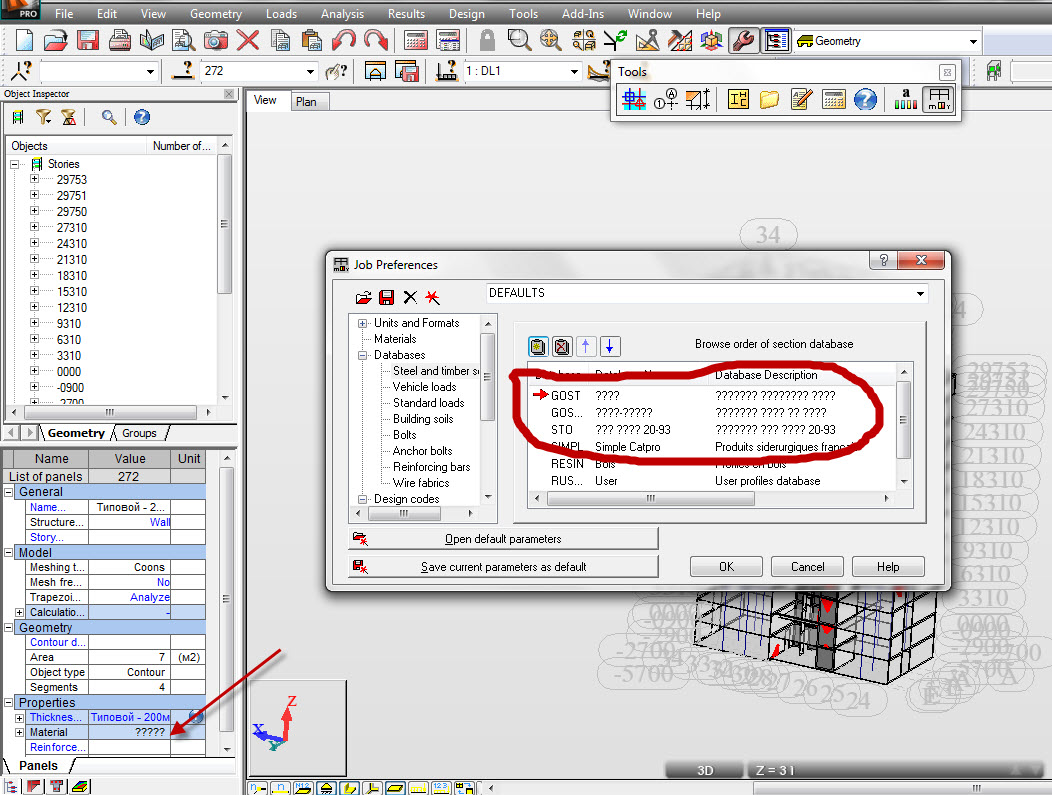1052x795 pixels.
Task: Click the calculator icon in the Tools palette
Action: 833,99
